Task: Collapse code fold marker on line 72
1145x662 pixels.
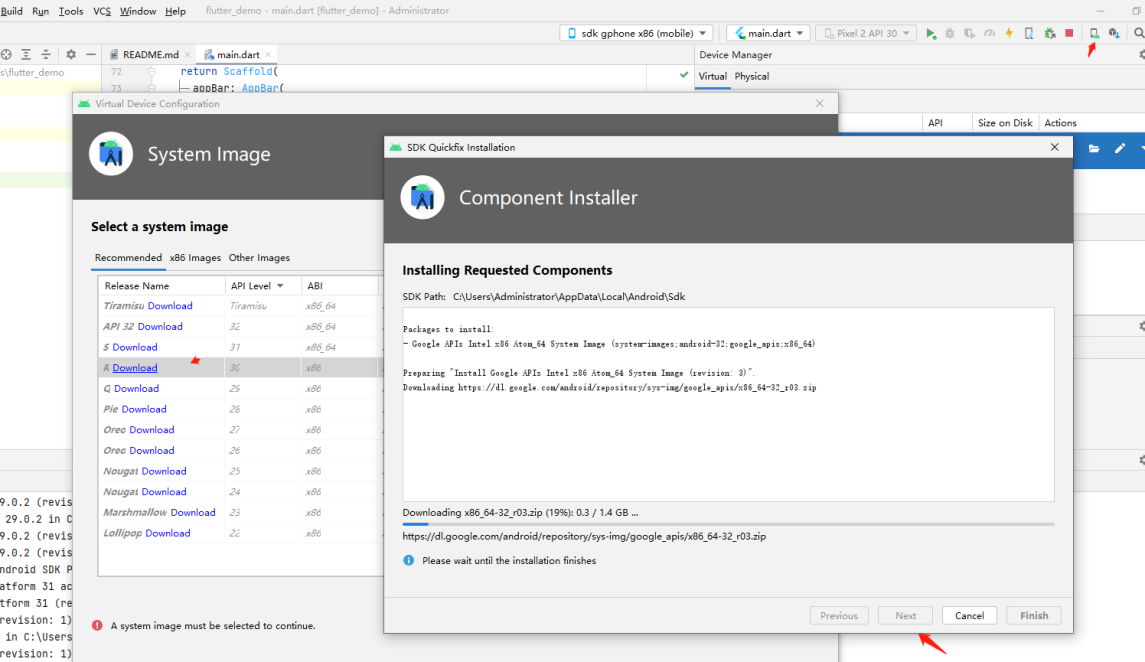Action: point(152,72)
